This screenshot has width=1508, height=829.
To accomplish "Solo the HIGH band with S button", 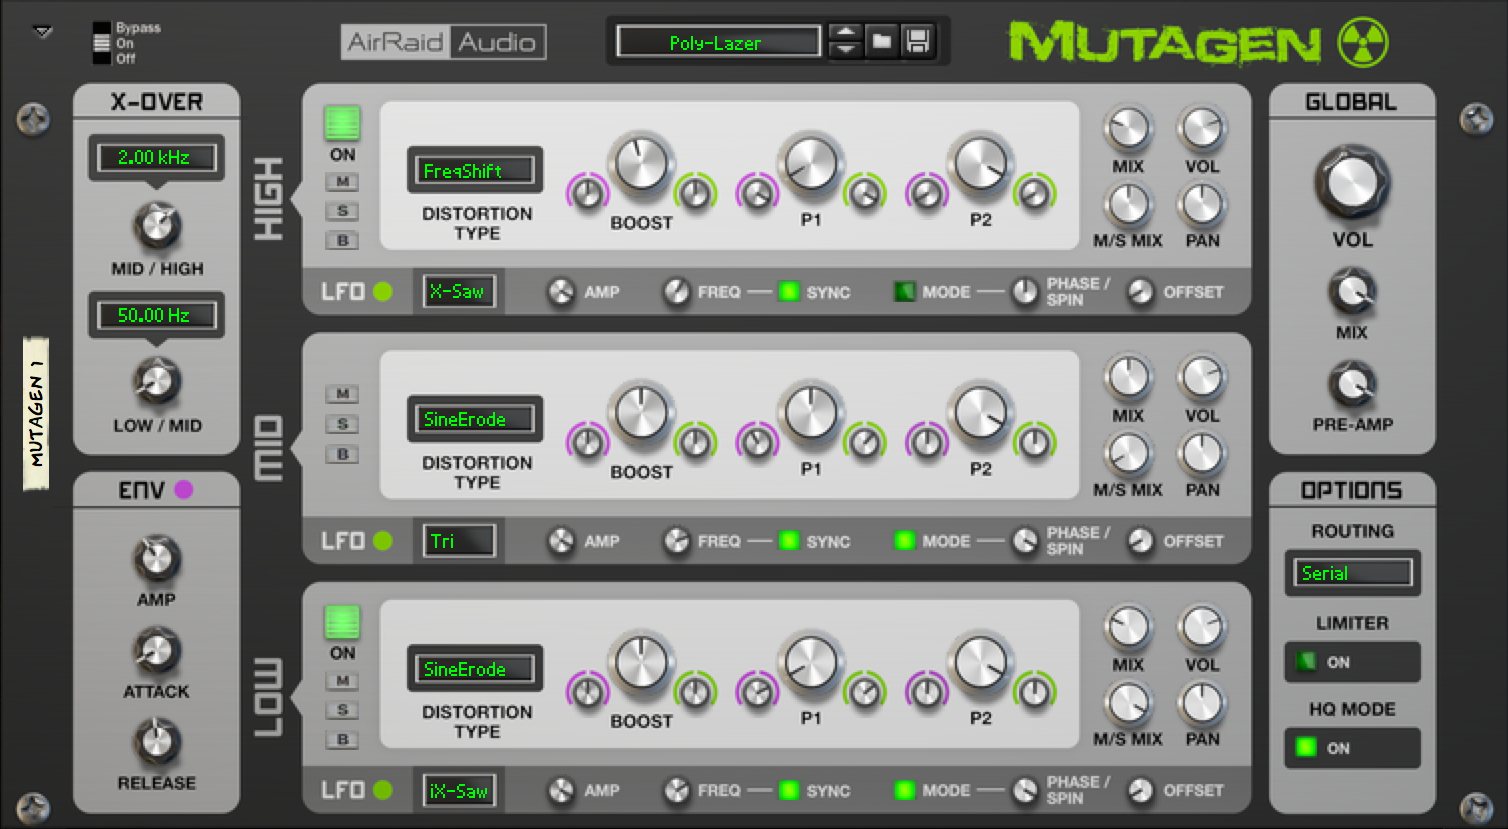I will pyautogui.click(x=343, y=211).
